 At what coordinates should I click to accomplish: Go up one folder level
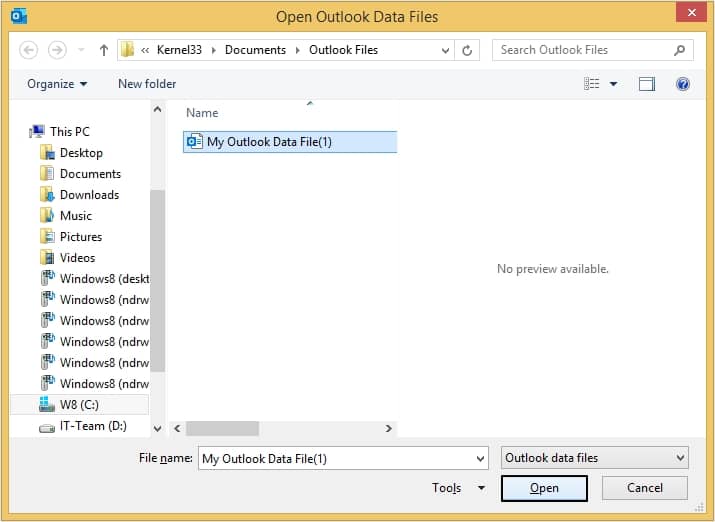click(104, 50)
